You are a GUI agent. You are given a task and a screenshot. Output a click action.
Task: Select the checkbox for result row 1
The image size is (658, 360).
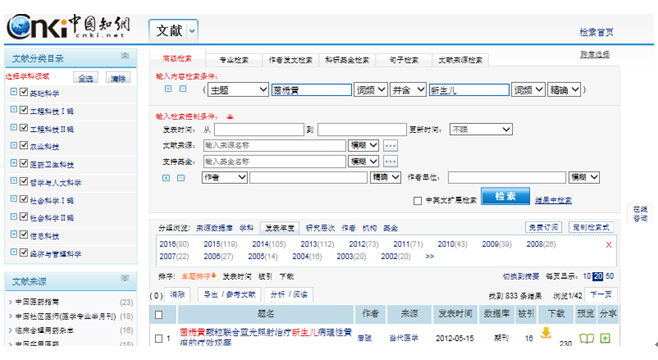(159, 338)
